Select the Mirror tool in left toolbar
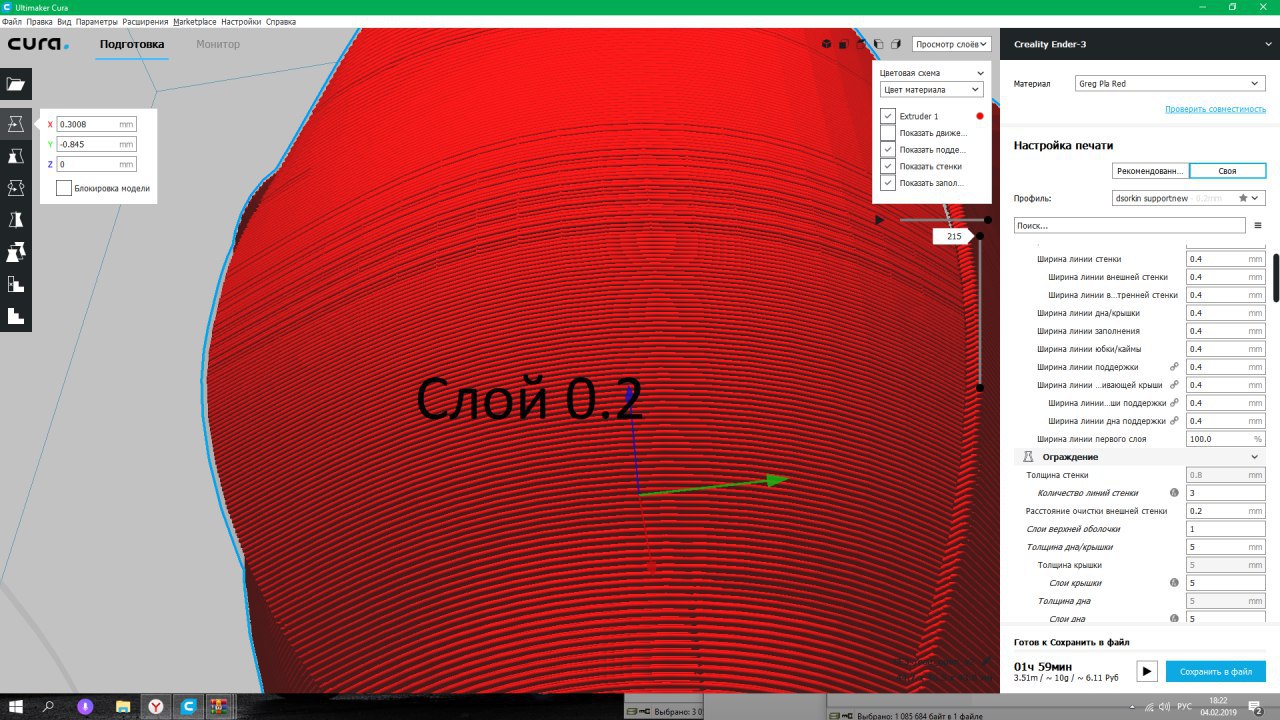 coord(16,220)
